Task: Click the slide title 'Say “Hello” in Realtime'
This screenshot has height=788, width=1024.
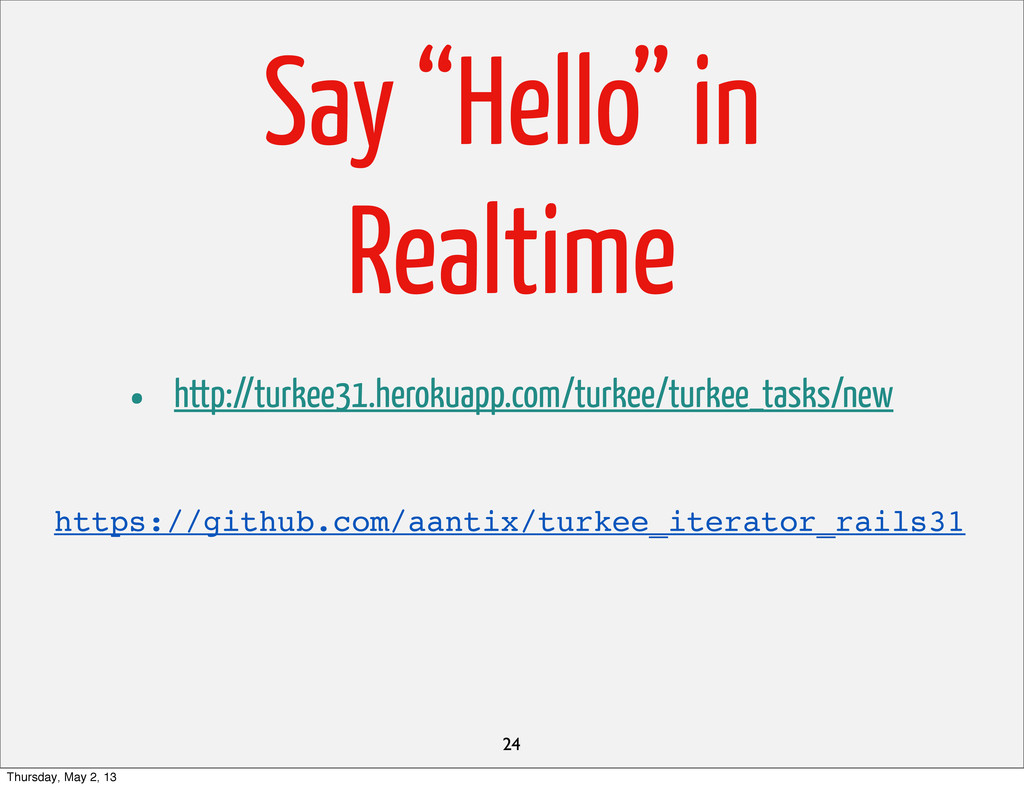Action: (511, 172)
